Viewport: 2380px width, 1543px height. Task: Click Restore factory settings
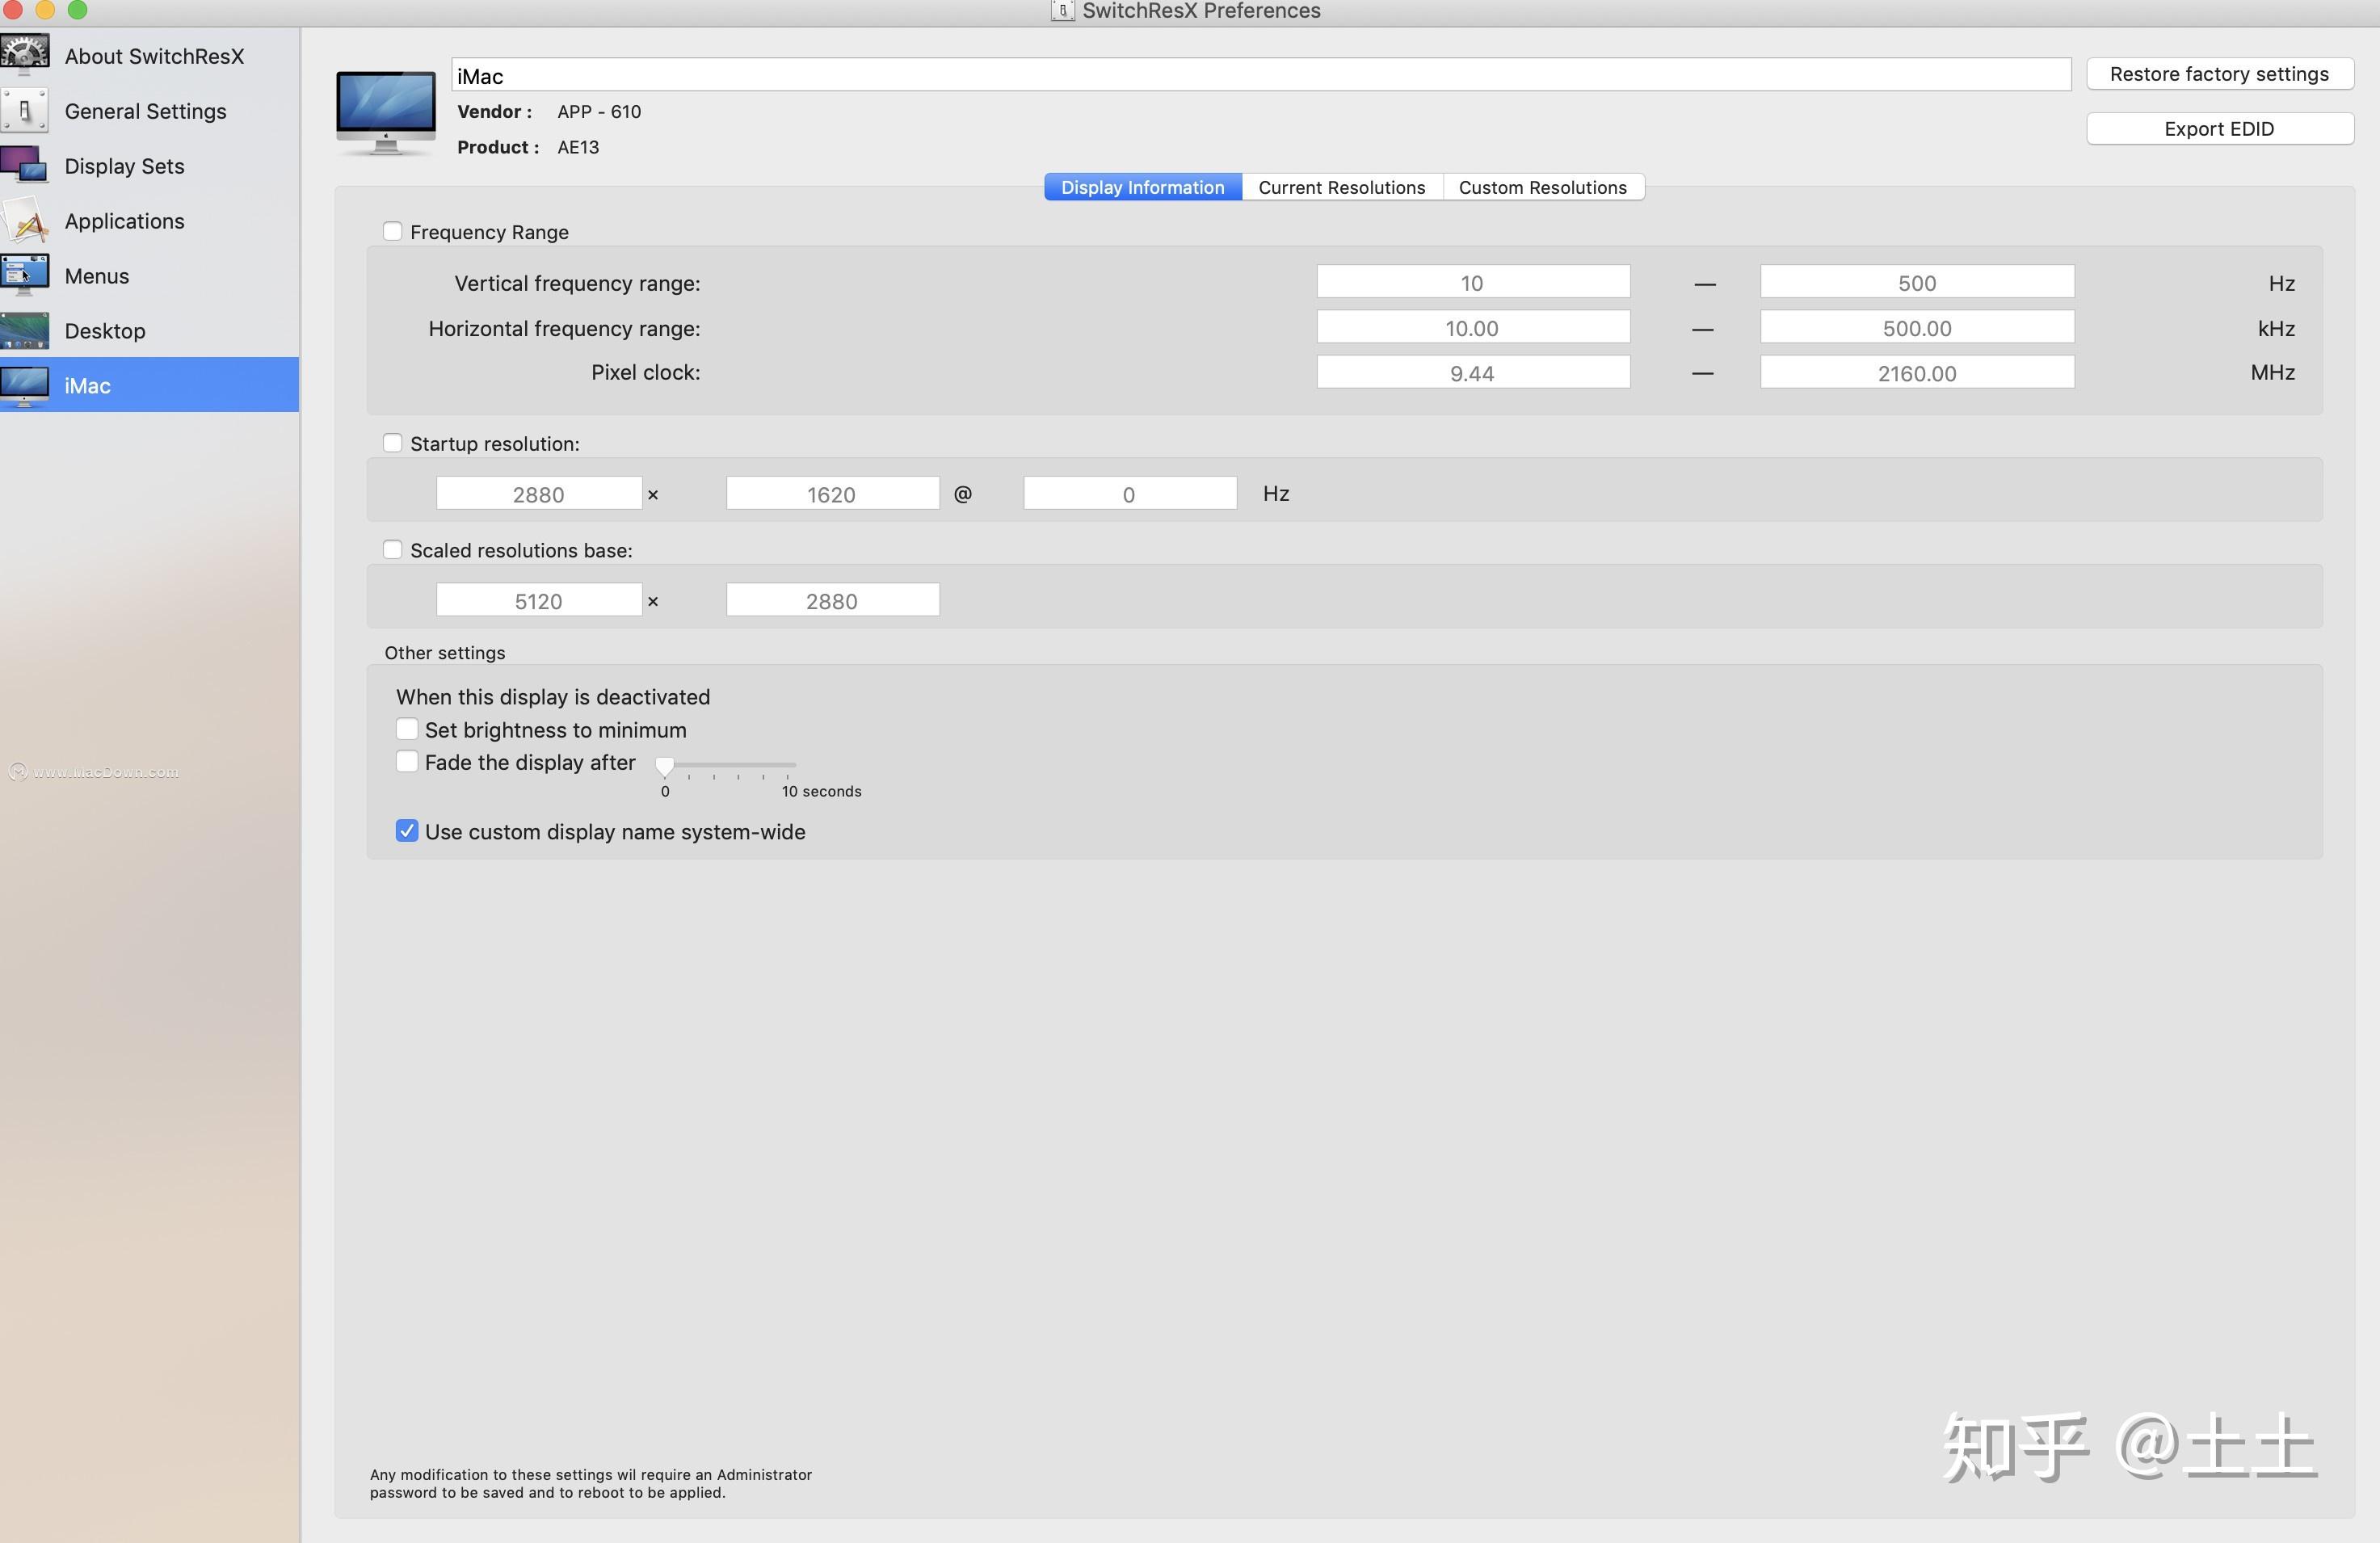(2220, 73)
